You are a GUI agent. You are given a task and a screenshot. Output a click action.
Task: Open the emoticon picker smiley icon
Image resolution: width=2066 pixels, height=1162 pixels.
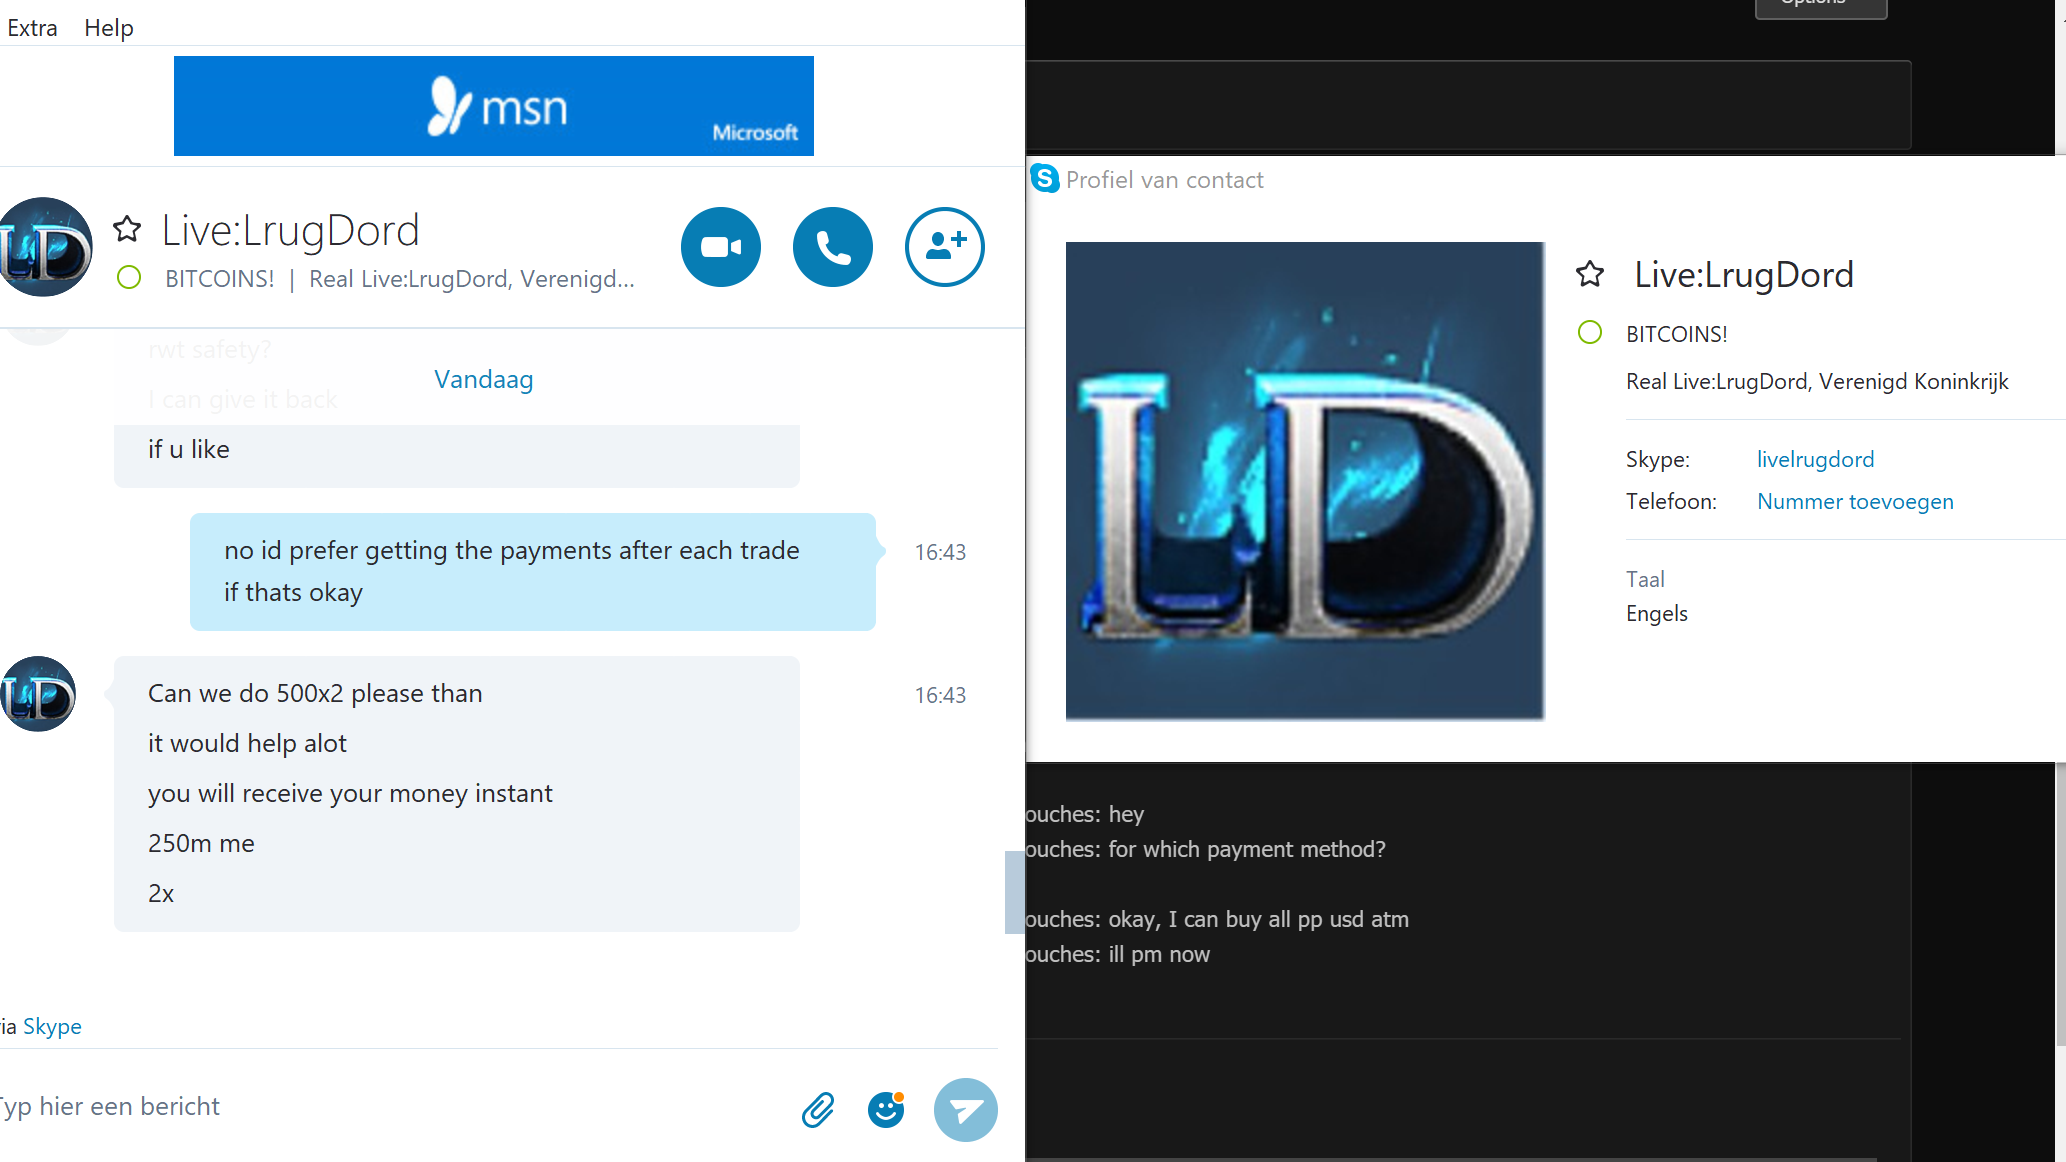pos(886,1109)
